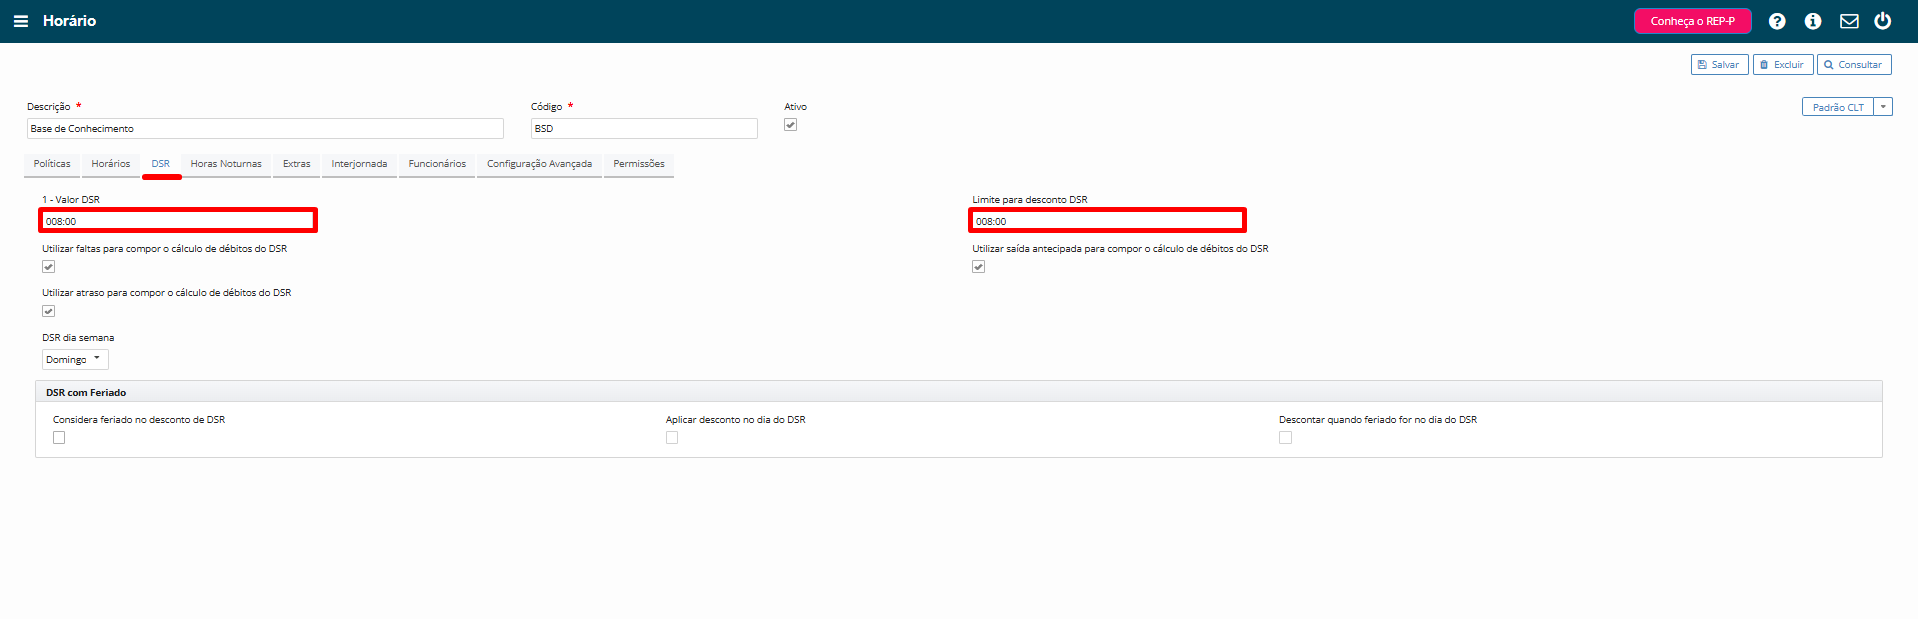Switch to the Horários tab
This screenshot has width=1918, height=619.
pos(111,164)
